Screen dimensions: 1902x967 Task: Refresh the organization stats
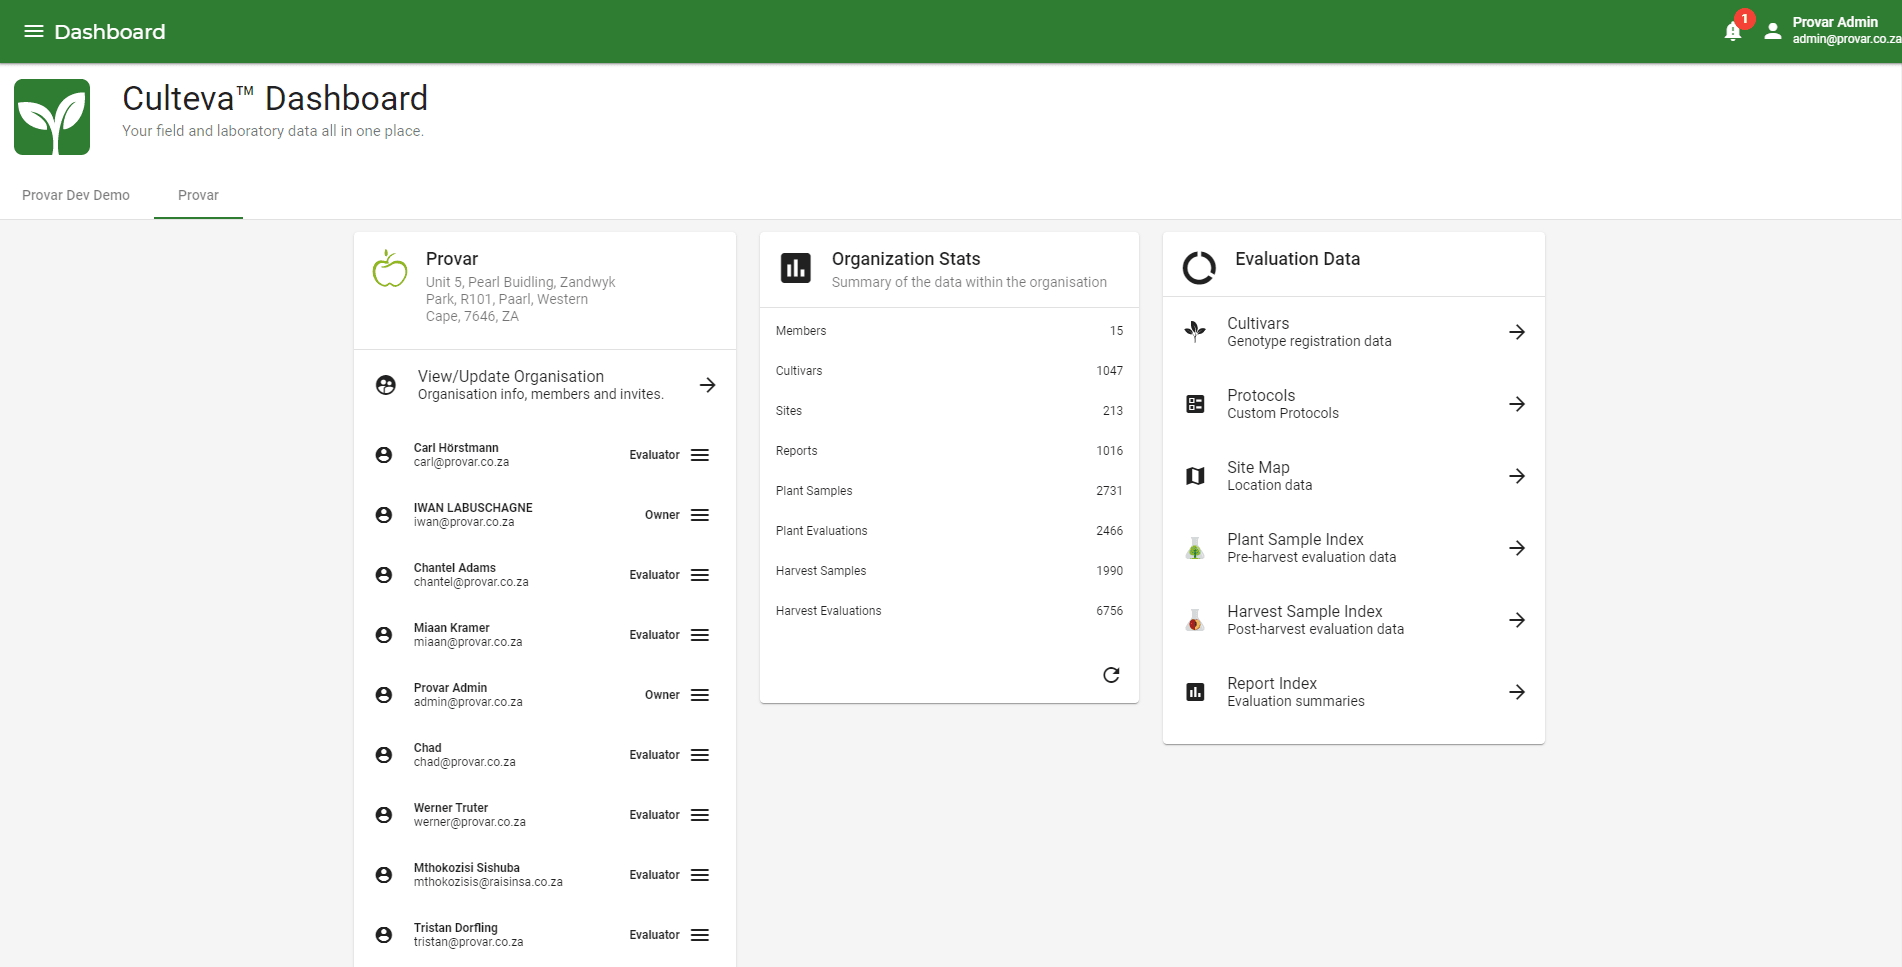pyautogui.click(x=1111, y=675)
